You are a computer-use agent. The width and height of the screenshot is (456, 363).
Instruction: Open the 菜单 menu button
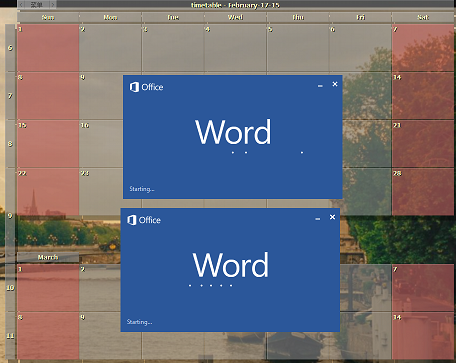[x=37, y=4]
